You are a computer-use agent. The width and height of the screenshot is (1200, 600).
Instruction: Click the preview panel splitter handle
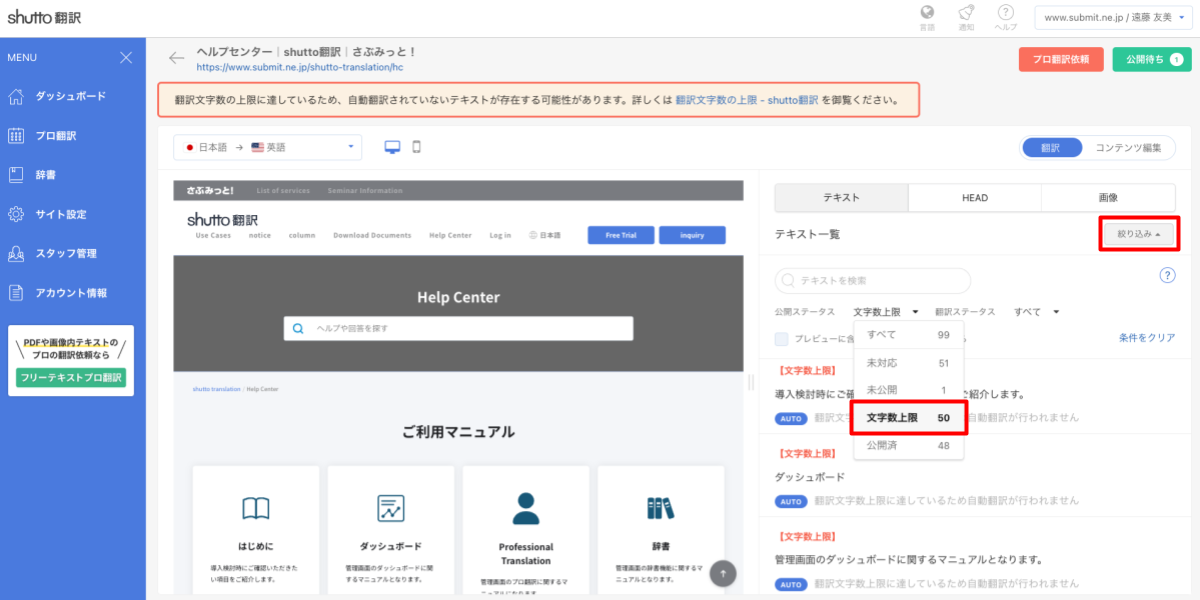click(x=751, y=382)
